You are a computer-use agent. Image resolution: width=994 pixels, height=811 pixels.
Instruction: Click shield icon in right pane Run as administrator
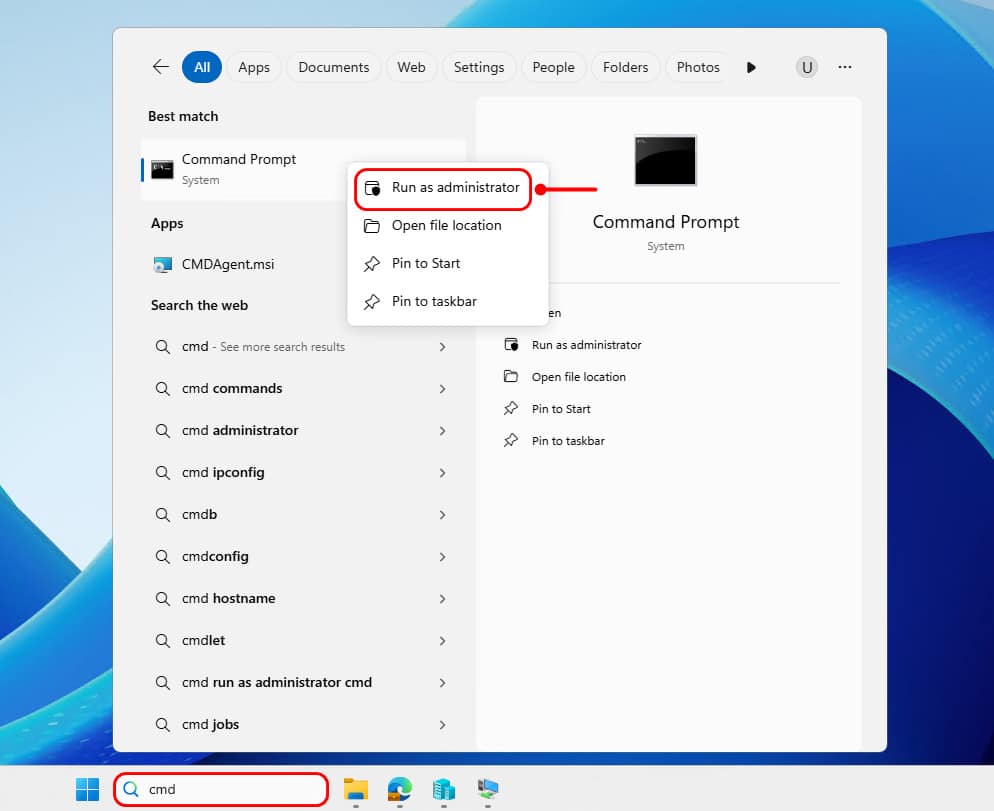click(x=511, y=344)
